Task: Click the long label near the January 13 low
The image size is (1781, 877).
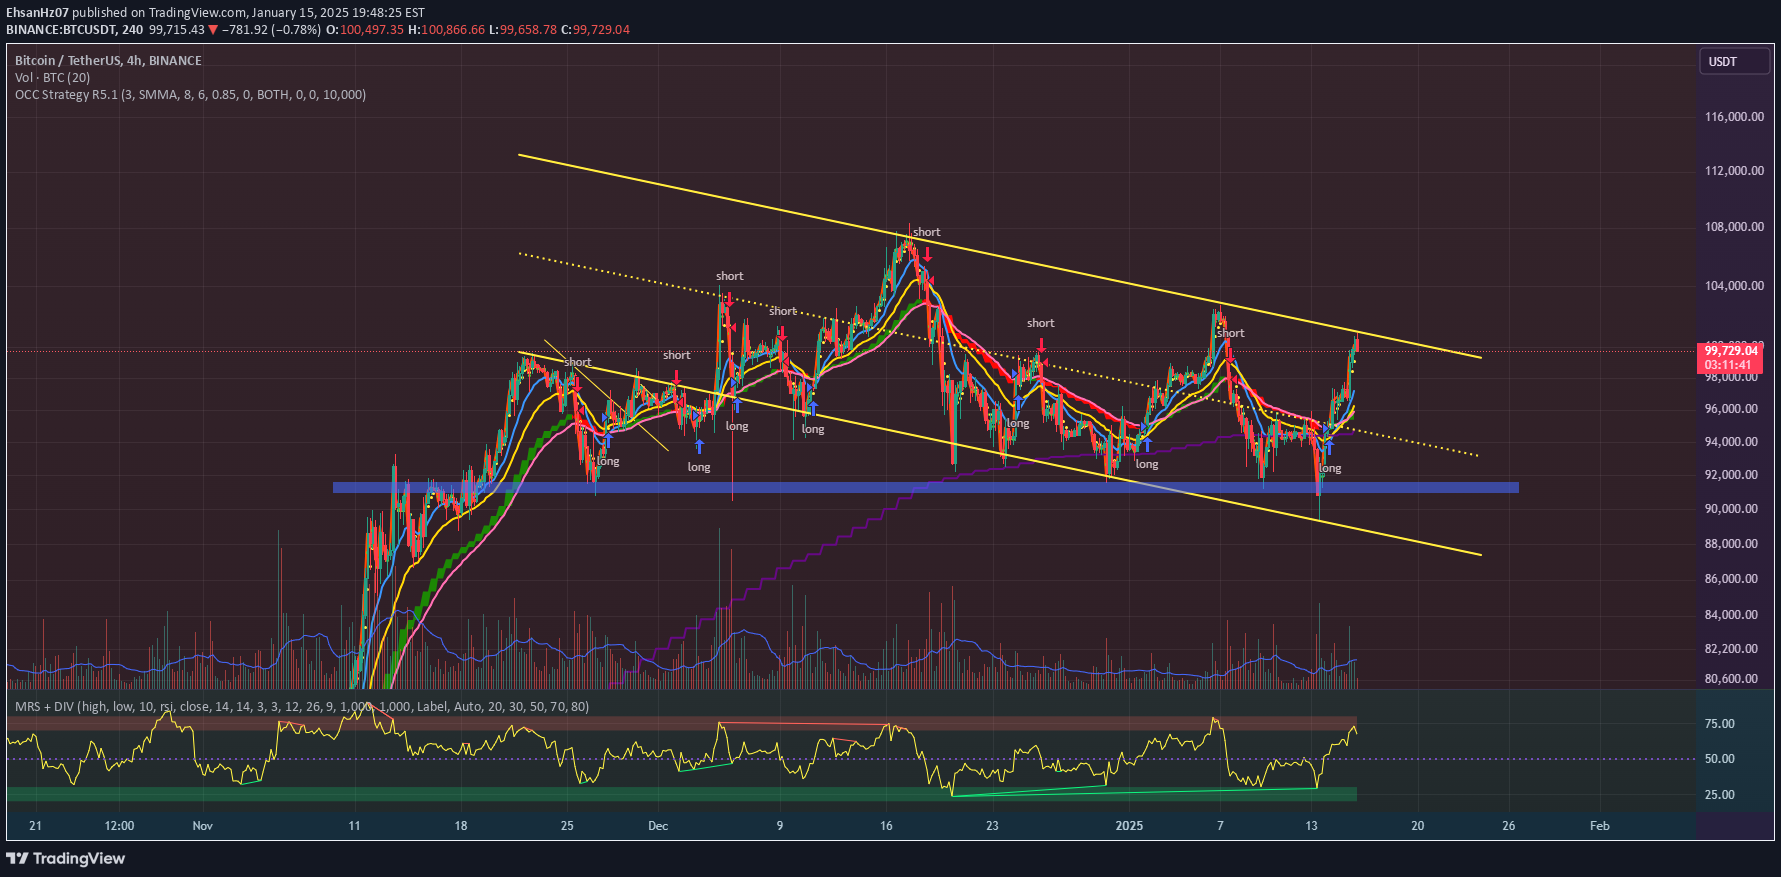Action: click(1330, 469)
